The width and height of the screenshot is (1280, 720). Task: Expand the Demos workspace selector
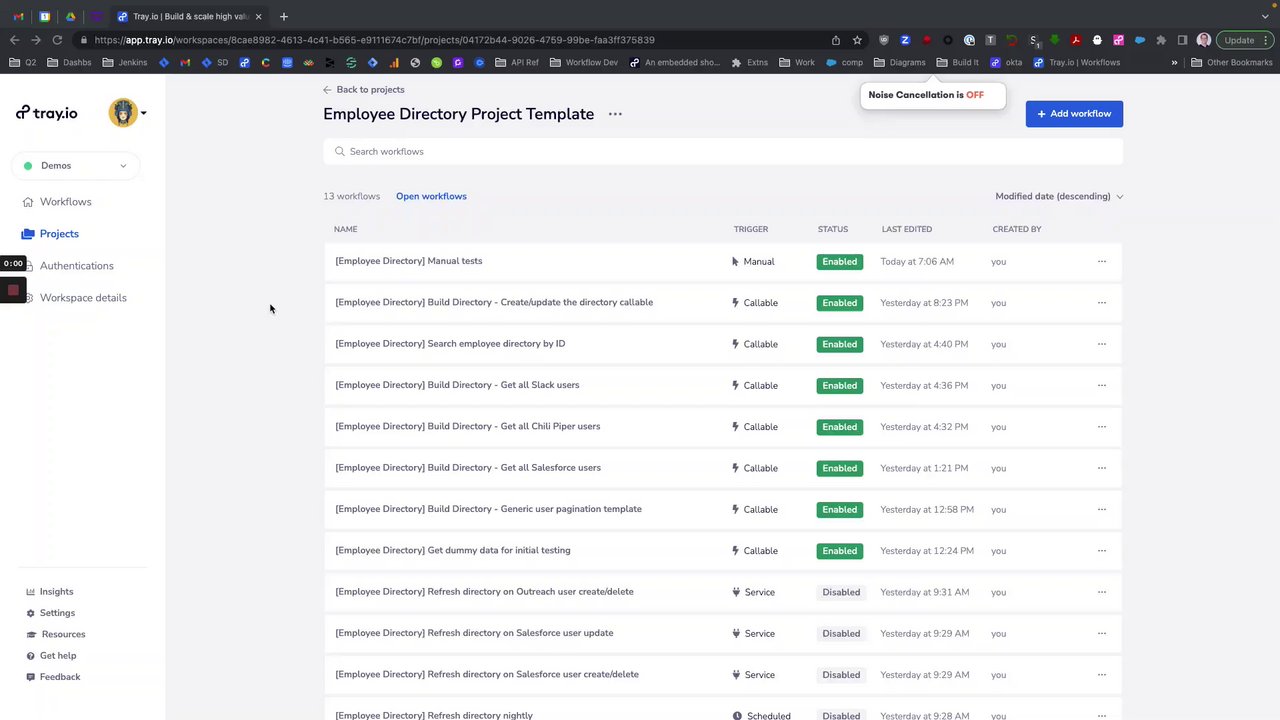pos(75,166)
